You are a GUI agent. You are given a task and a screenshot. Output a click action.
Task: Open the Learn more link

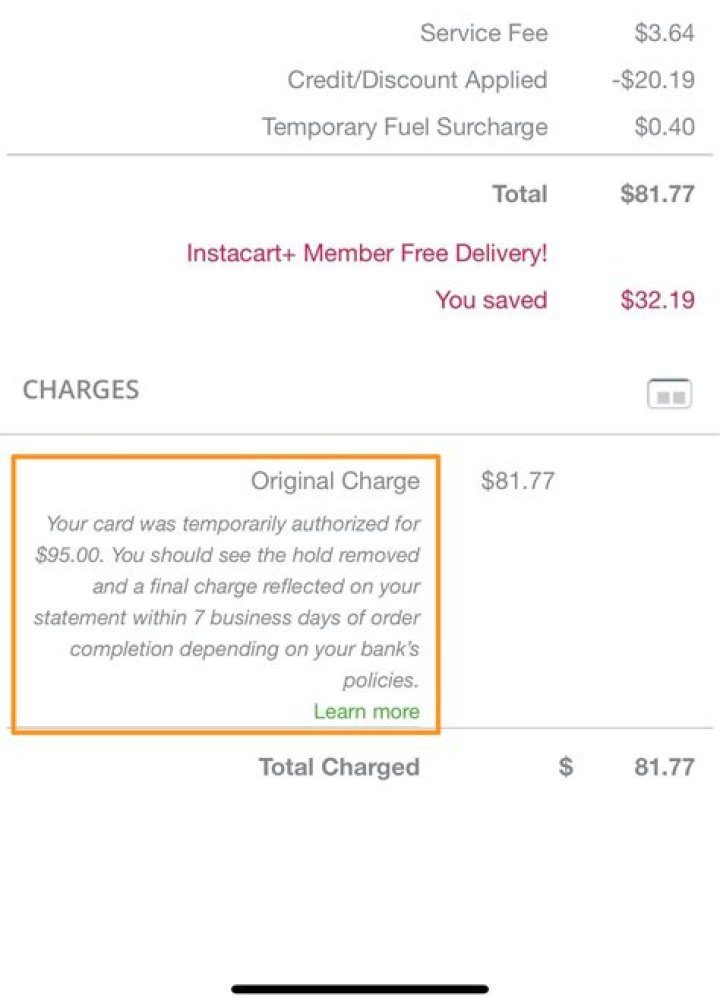366,712
